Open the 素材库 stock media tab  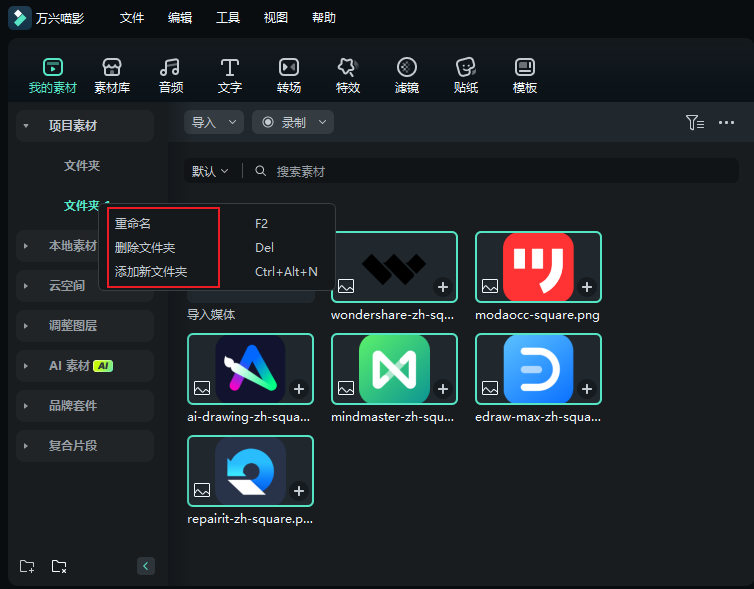pos(112,75)
